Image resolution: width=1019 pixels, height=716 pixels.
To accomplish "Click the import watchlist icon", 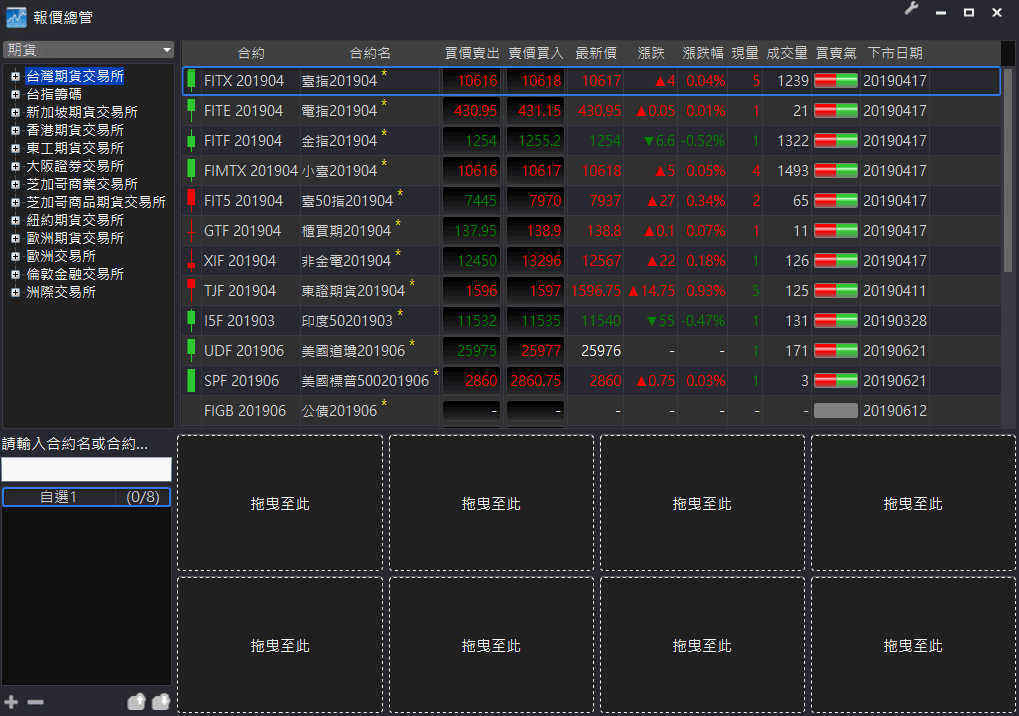I will [161, 702].
